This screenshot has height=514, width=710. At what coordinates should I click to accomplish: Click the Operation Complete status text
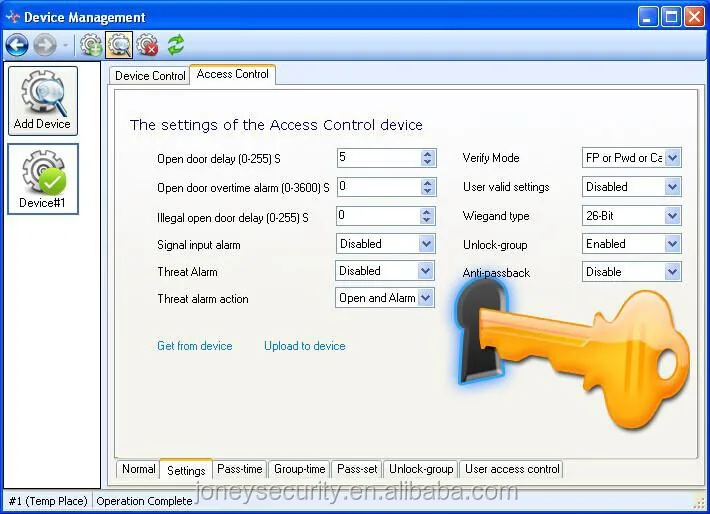[144, 501]
